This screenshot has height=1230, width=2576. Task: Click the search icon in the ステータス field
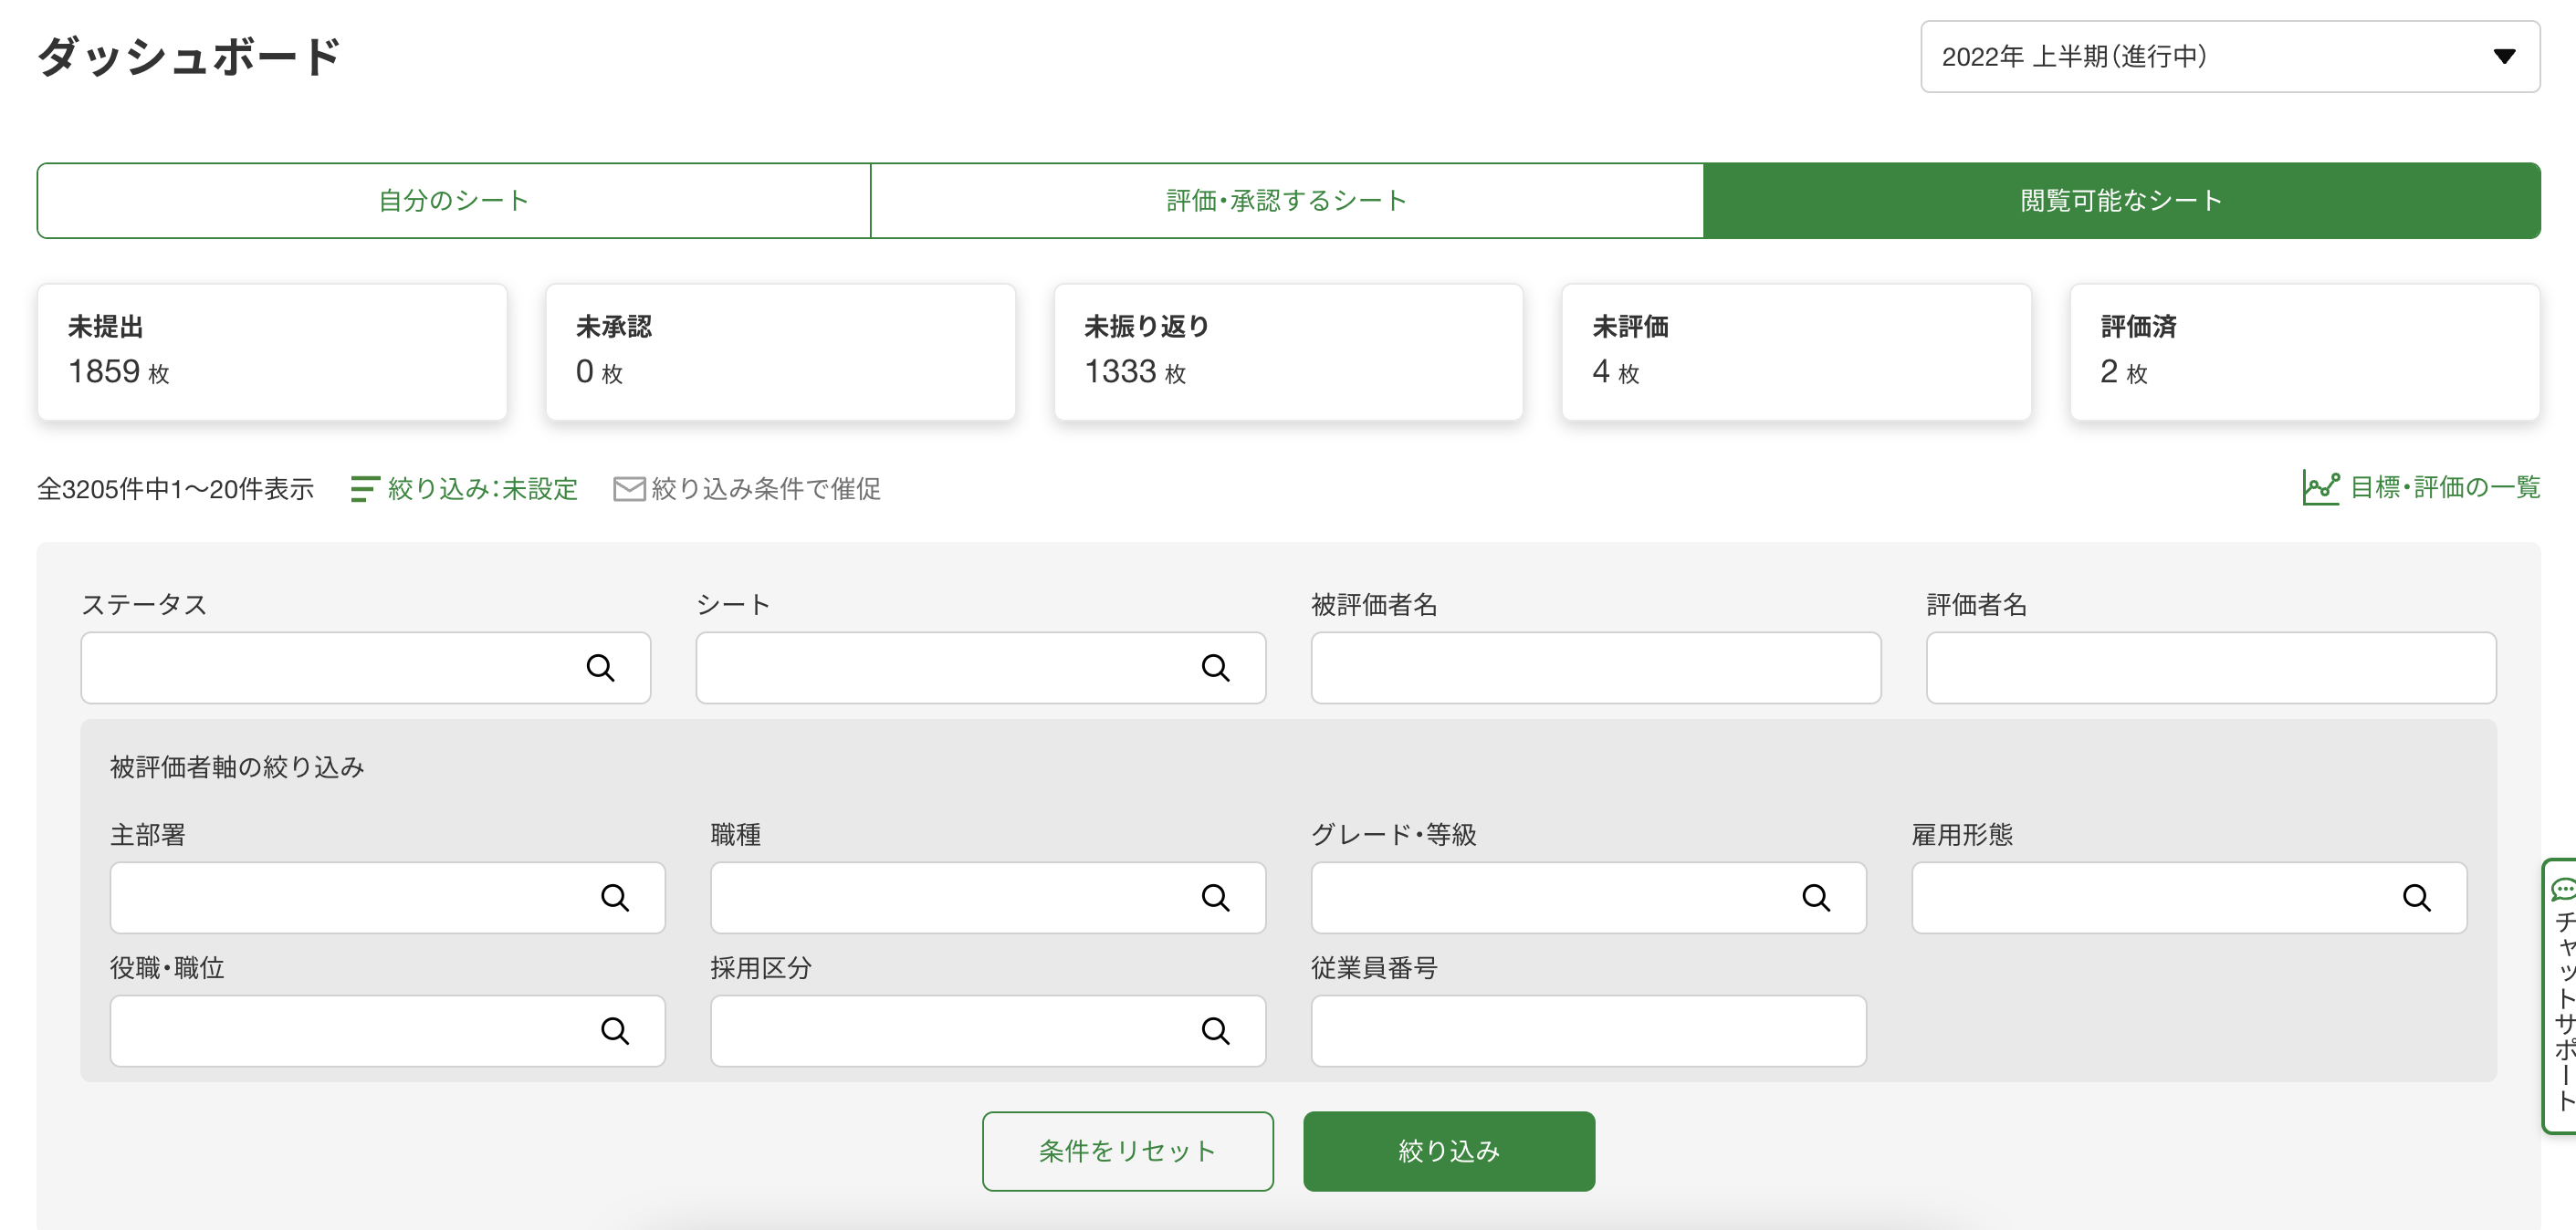[600, 668]
